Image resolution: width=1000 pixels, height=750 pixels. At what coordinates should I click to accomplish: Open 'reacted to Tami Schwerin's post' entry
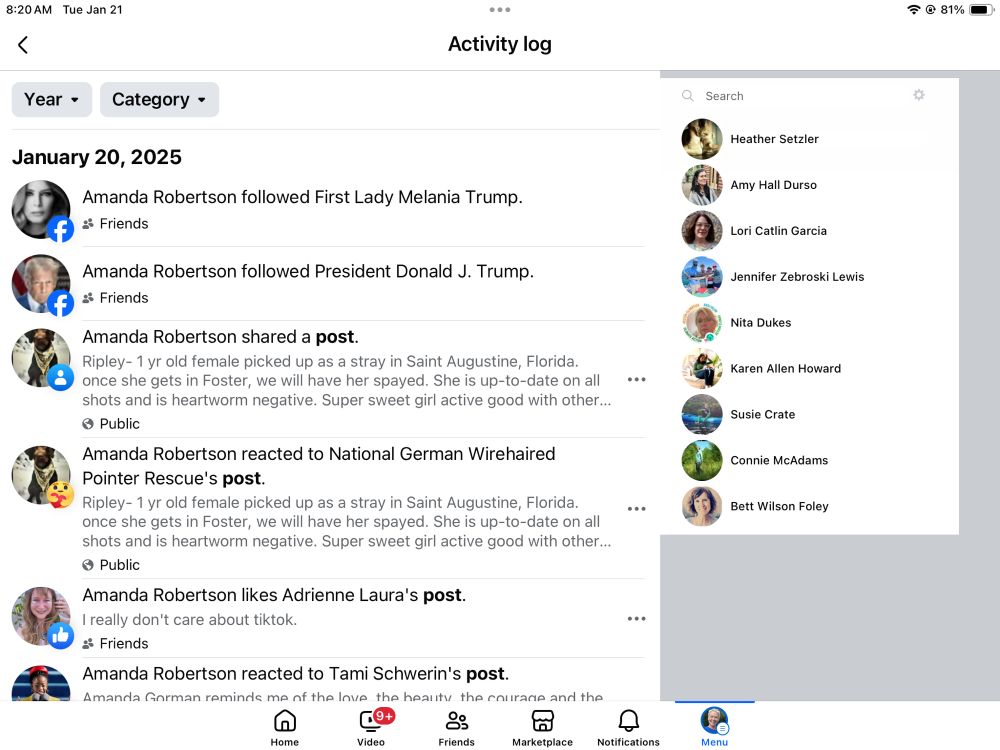(x=328, y=681)
